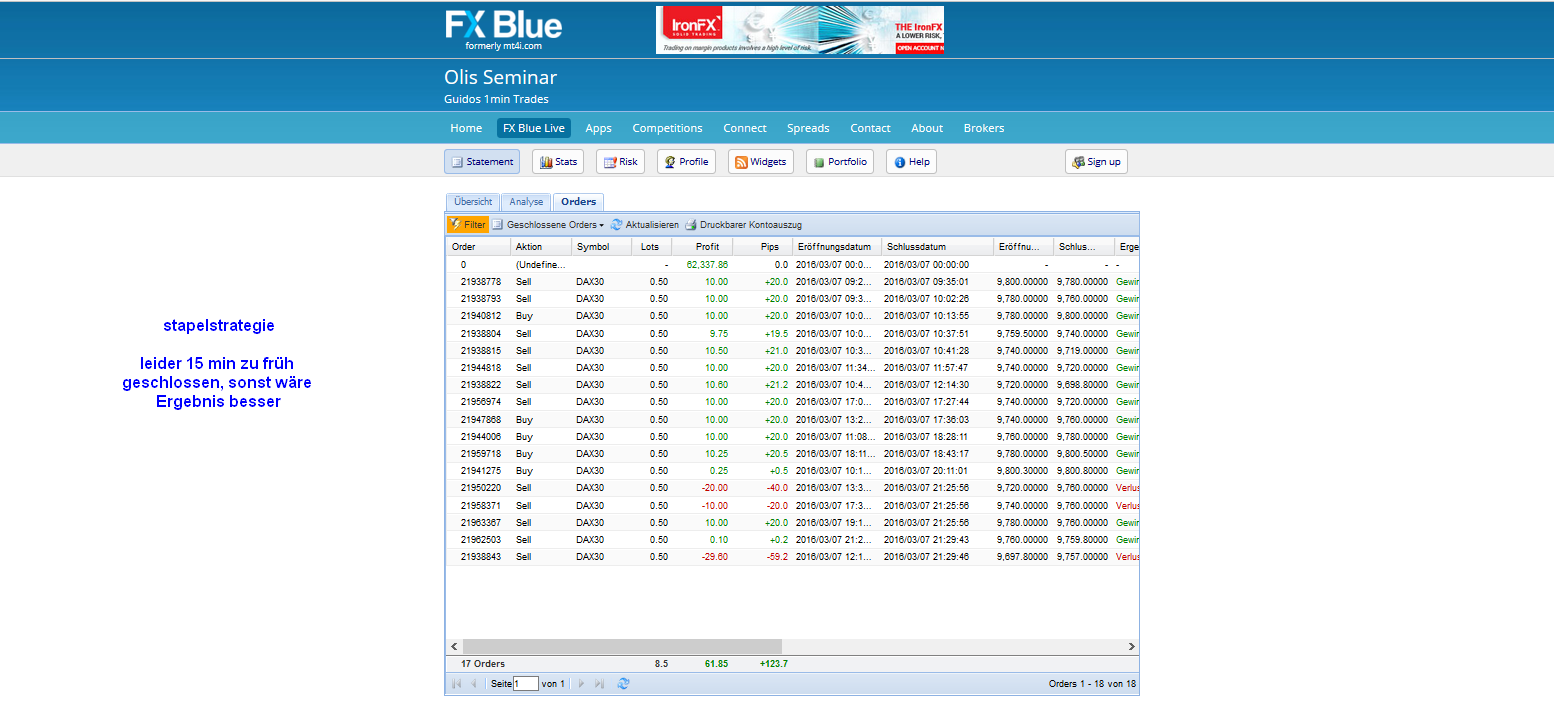Open Druckbarer Kontoauszug printable statement
1554x708 pixels.
coord(743,225)
